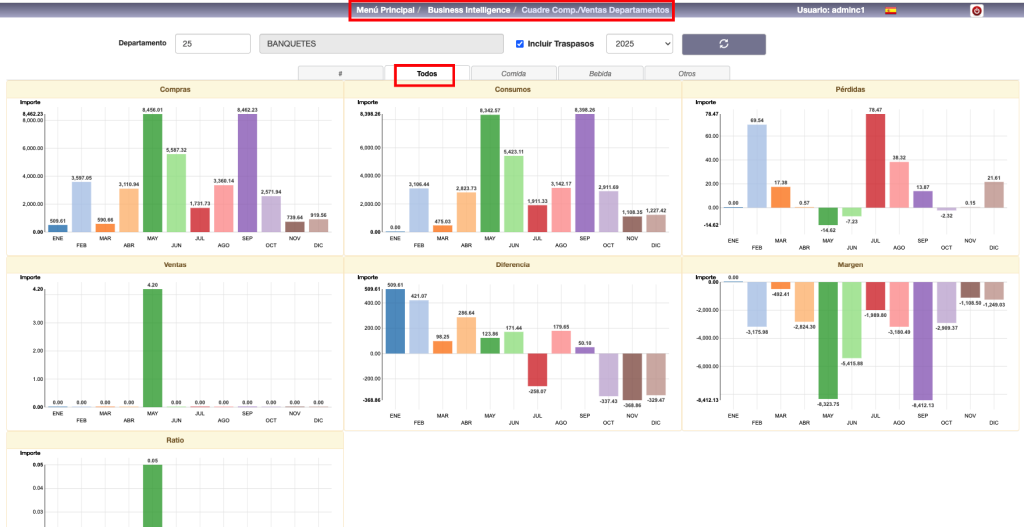Image resolution: width=1024 pixels, height=527 pixels.
Task: Click the purple SEP bar in Consumos chart
Action: 584,173
